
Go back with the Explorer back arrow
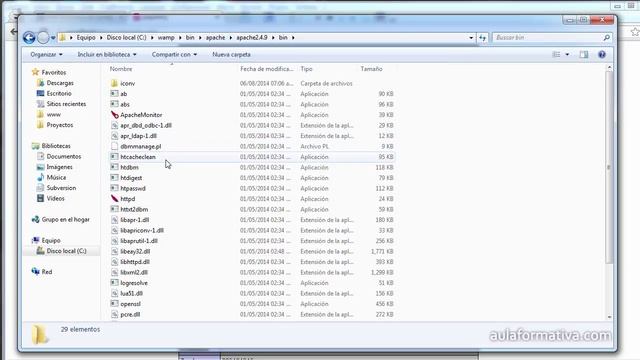[x=29, y=38]
